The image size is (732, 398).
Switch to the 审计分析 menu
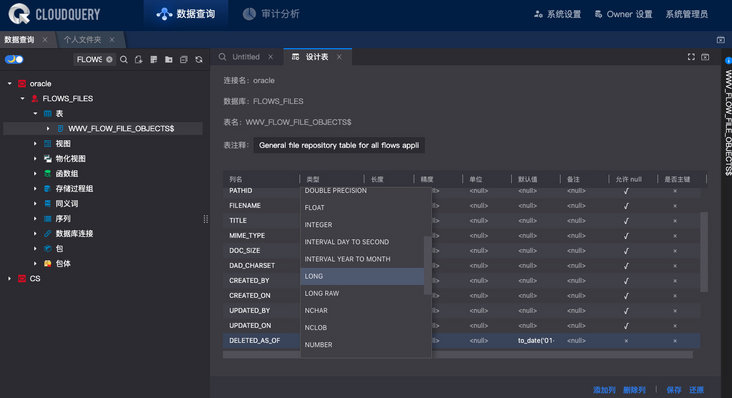(x=271, y=14)
